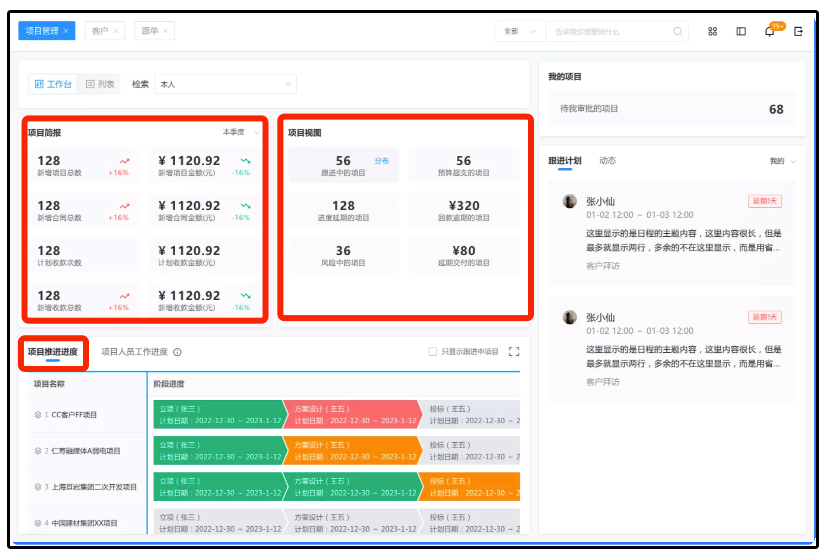Screen dimensions: 827x556
Task: Expand progress table to fullscreen
Action: click(x=514, y=351)
